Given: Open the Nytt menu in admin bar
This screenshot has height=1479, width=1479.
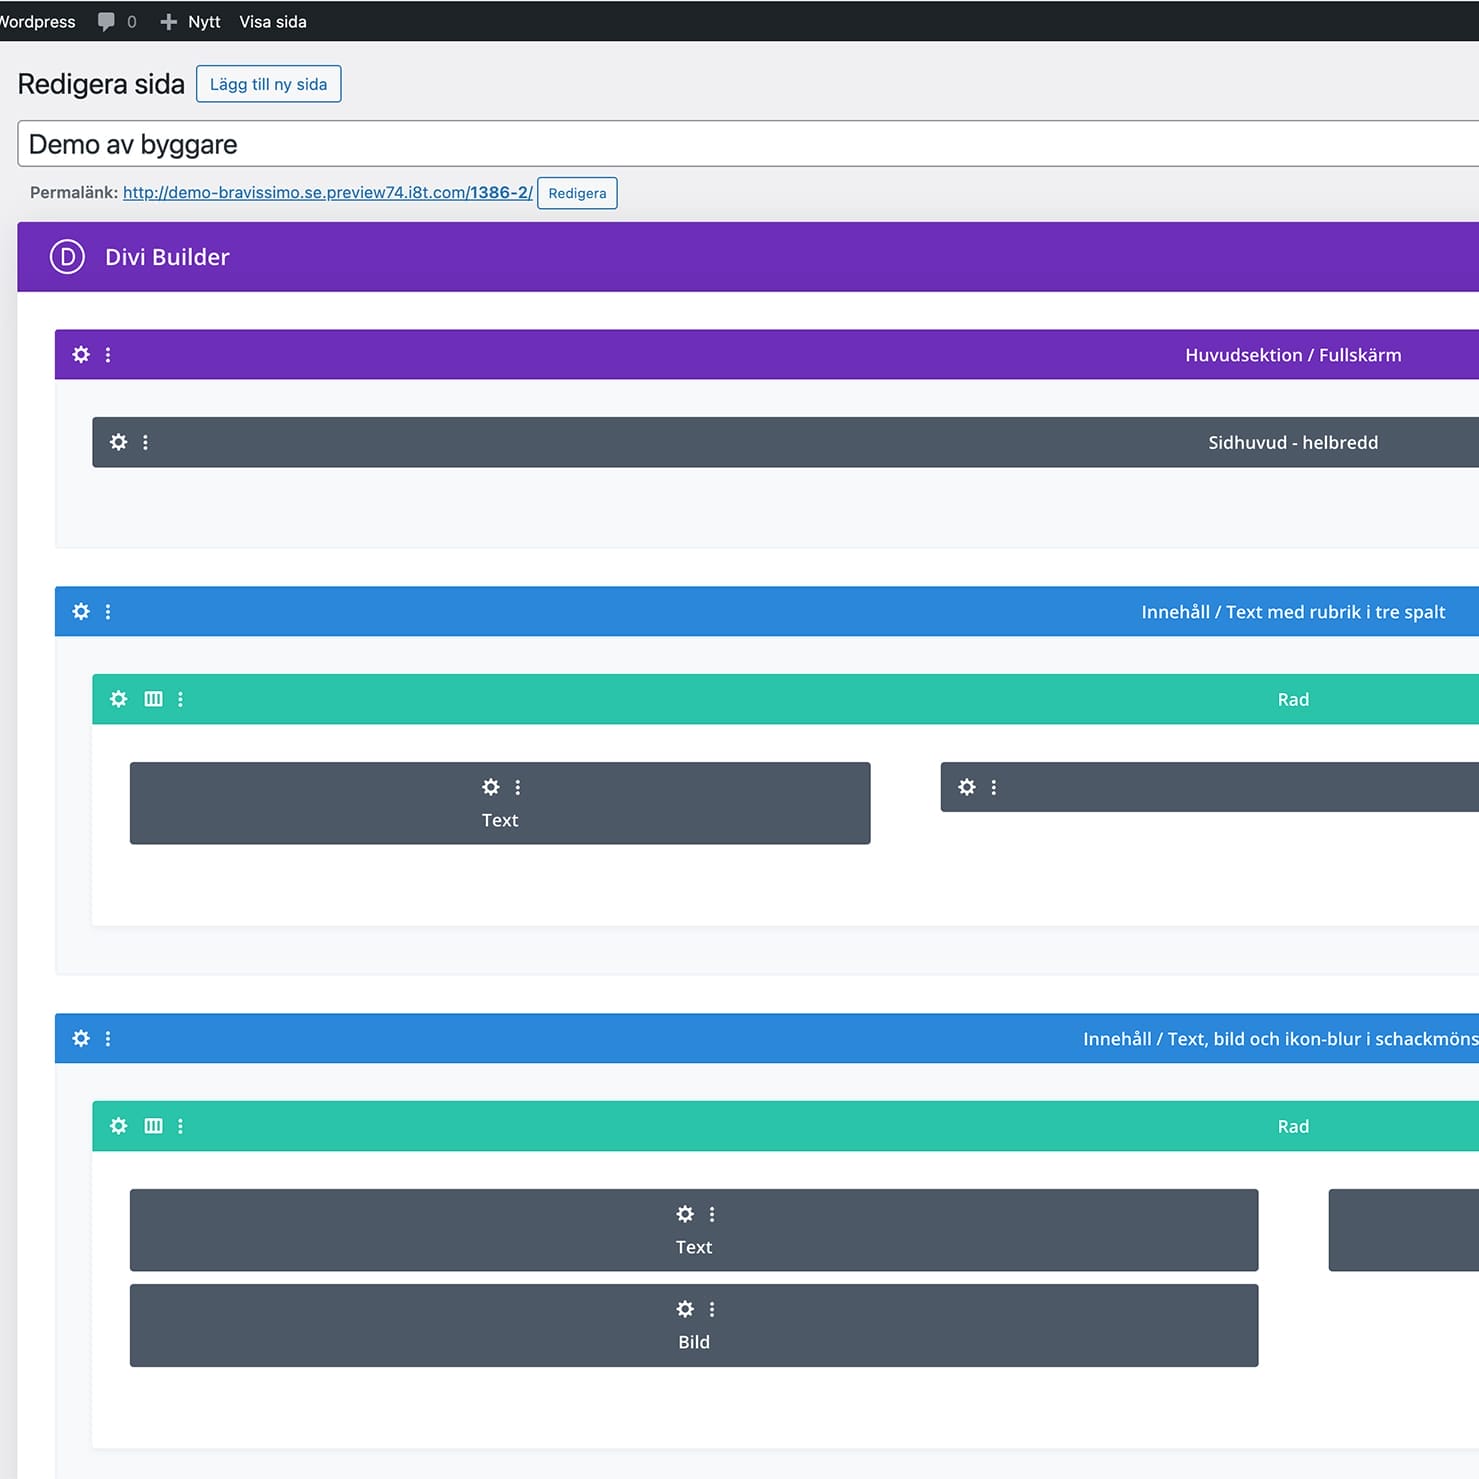Looking at the screenshot, I should pyautogui.click(x=191, y=22).
